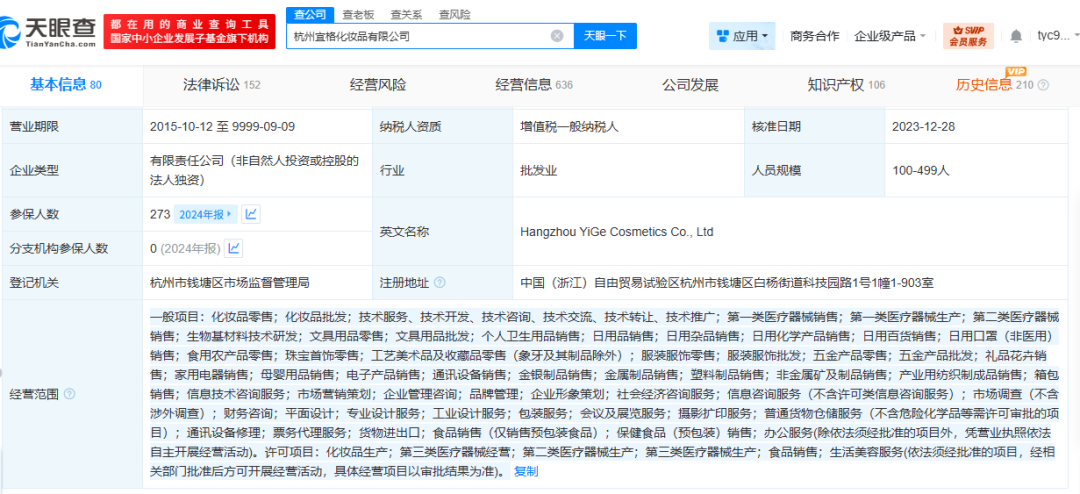Click the registered address text
The image size is (1080, 494).
tap(727, 282)
